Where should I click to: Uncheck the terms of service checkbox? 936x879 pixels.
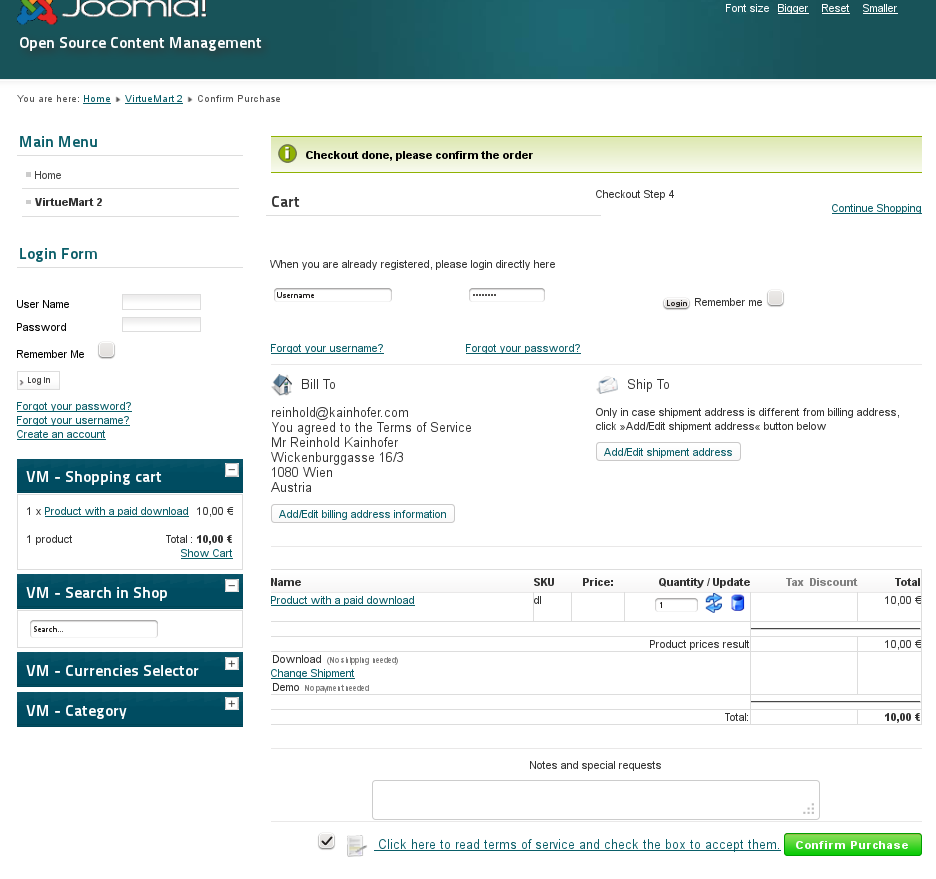pyautogui.click(x=327, y=841)
